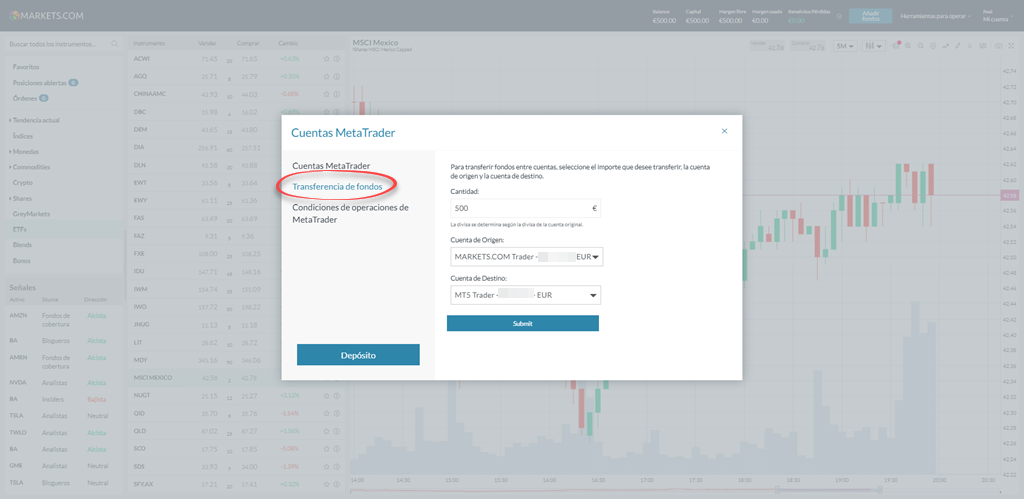Expand Herramientas para operar menu

(x=935, y=16)
